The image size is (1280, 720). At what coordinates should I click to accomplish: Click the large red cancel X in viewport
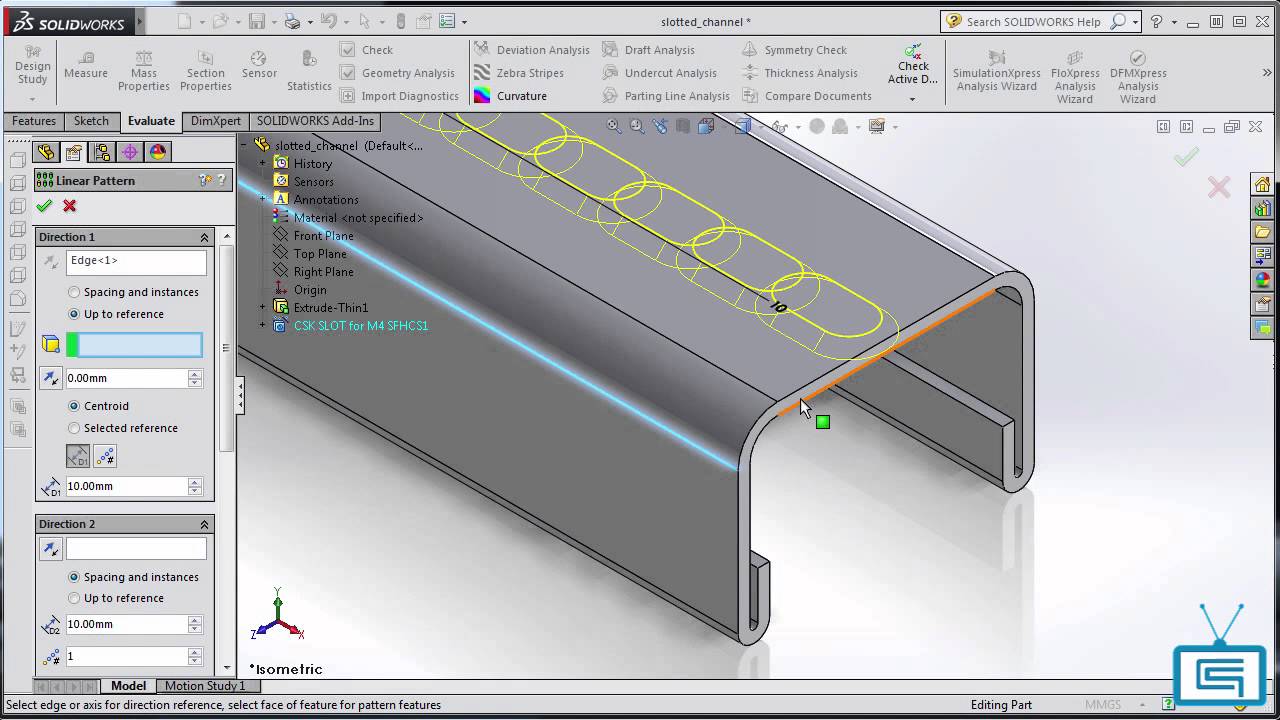[x=1218, y=187]
